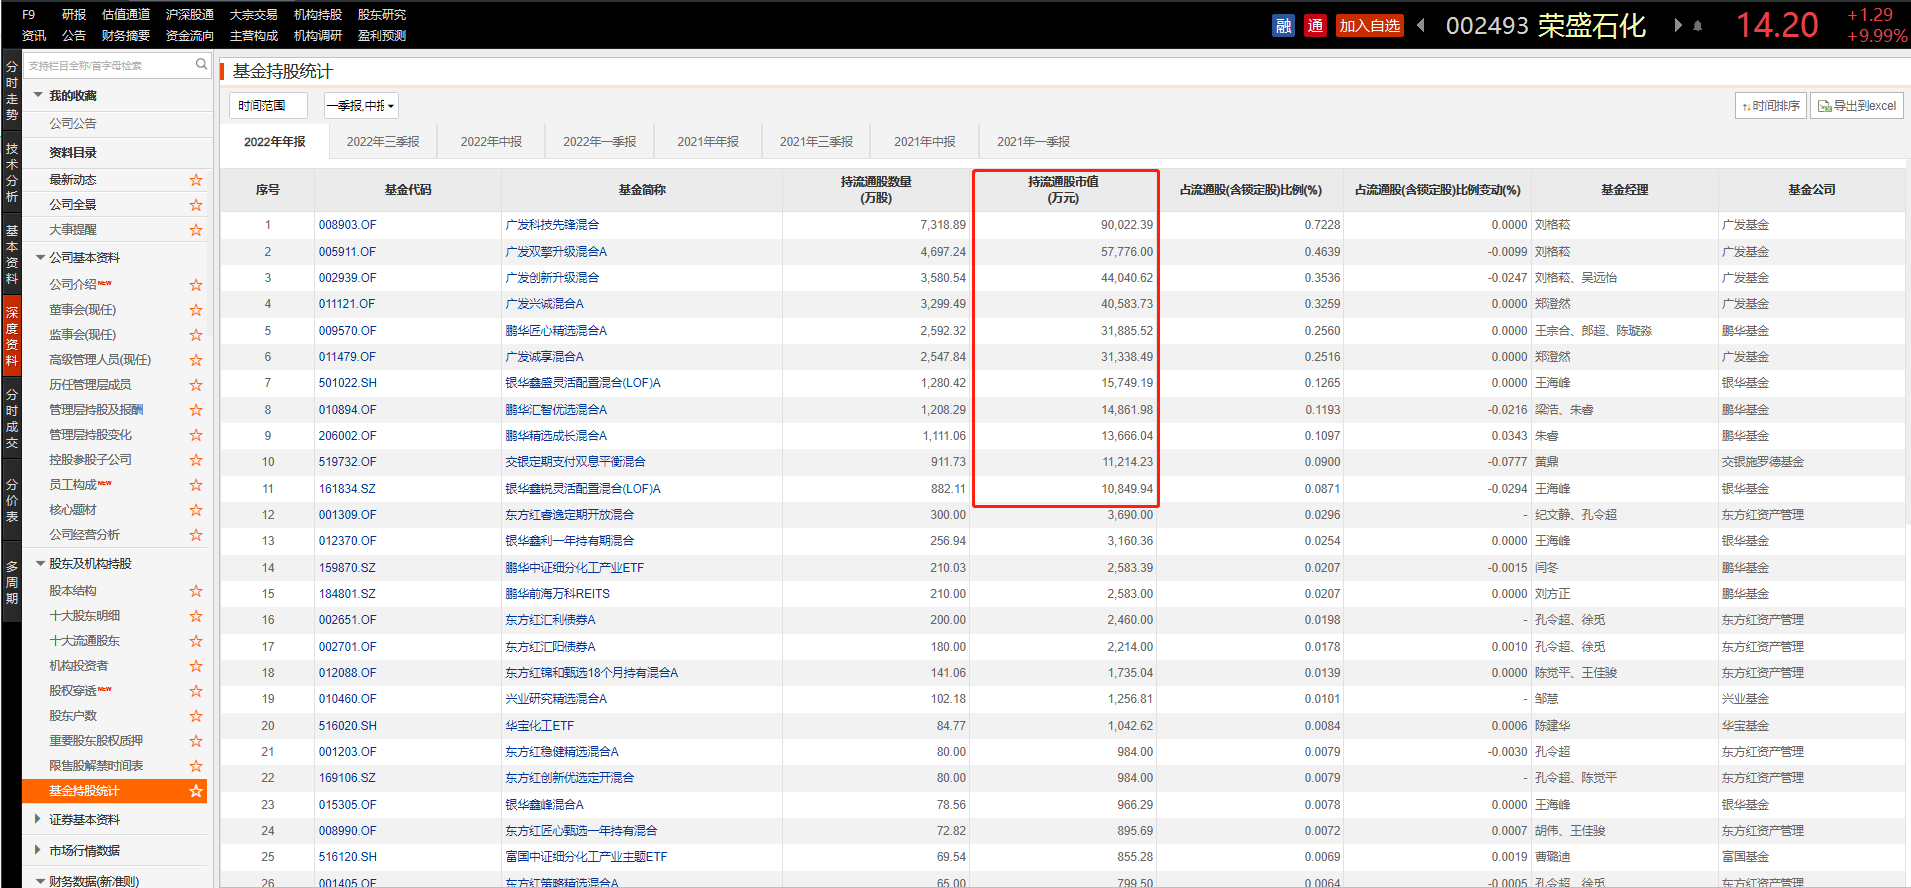This screenshot has height=888, width=1911.
Task: Open the 资金流向 top menu item
Action: tap(189, 36)
